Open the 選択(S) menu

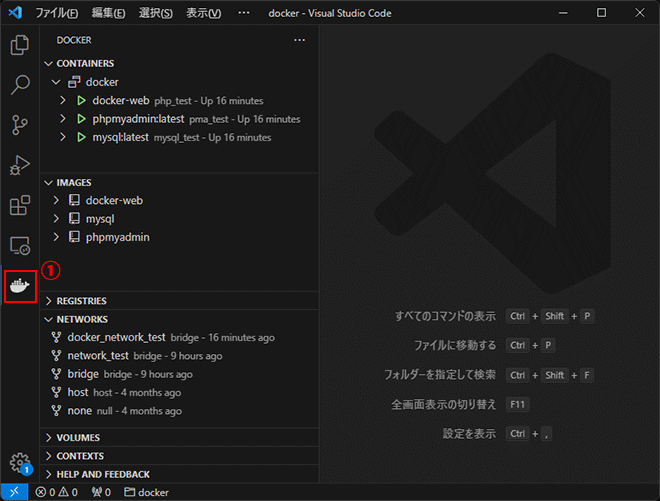pos(156,13)
